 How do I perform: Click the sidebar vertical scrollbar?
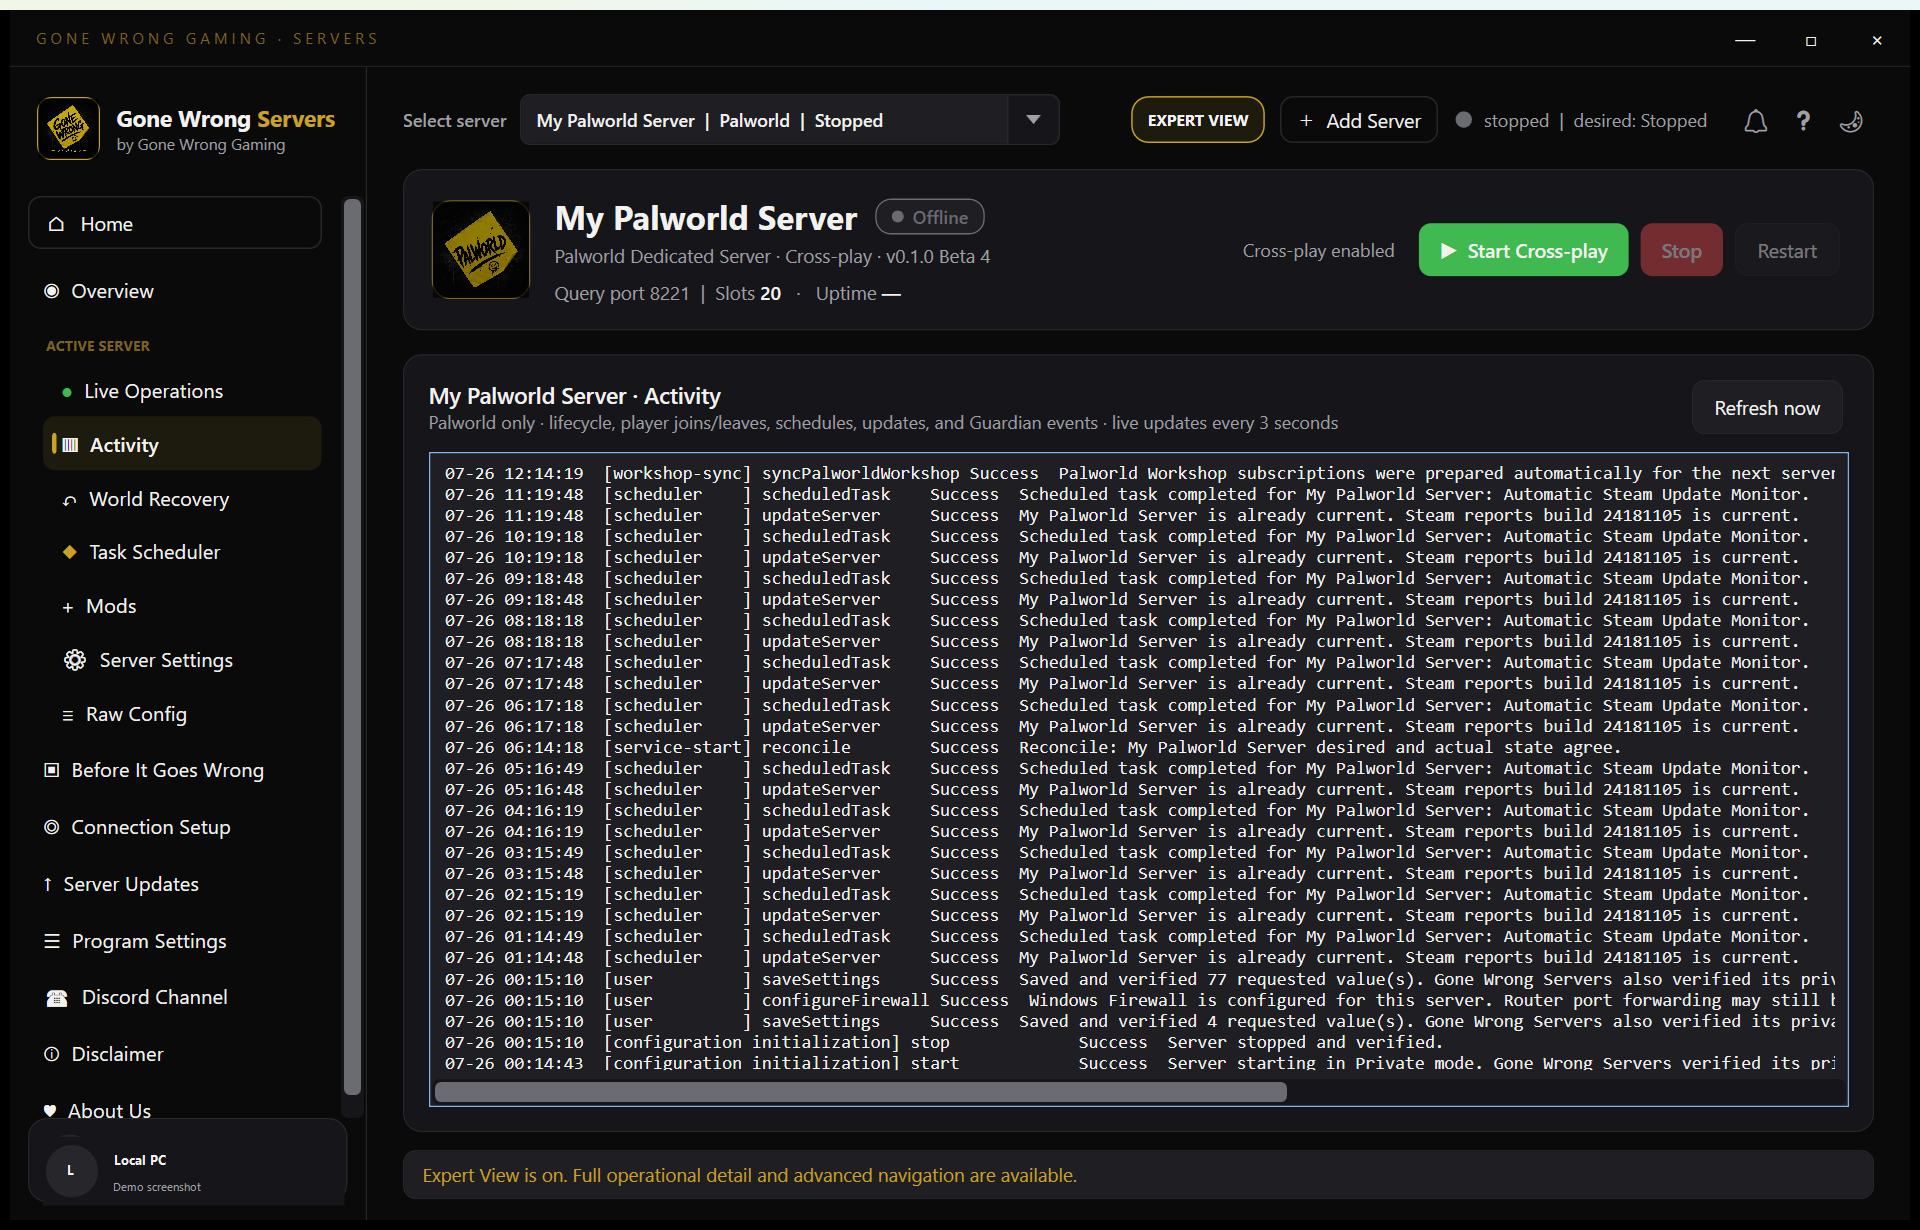(352, 648)
